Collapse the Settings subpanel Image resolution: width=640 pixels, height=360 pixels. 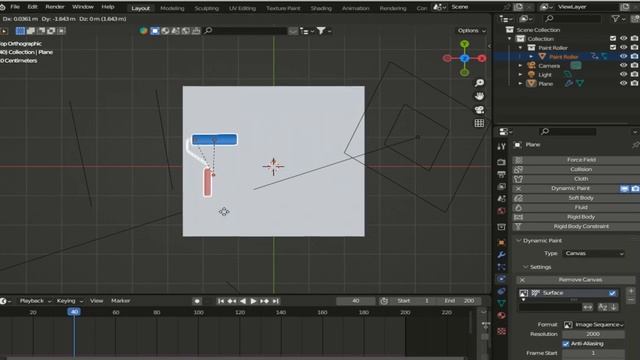(x=526, y=267)
